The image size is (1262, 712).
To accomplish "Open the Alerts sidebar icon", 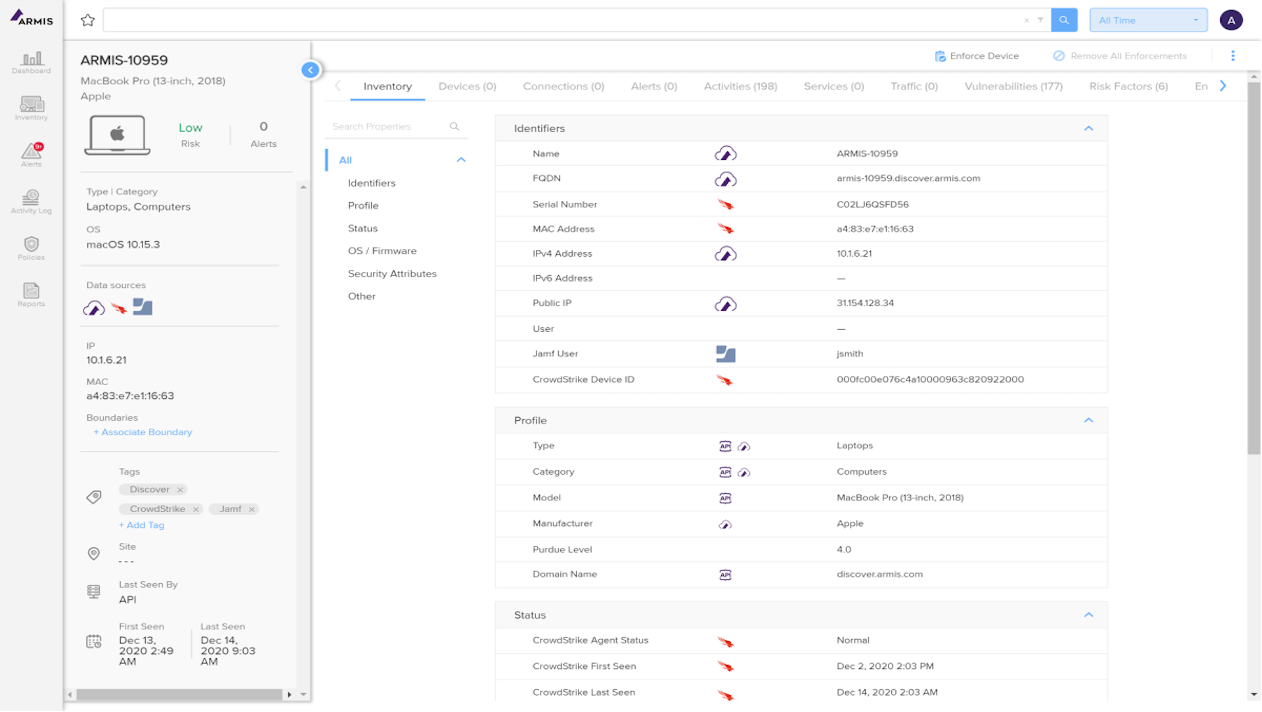I will point(31,154).
